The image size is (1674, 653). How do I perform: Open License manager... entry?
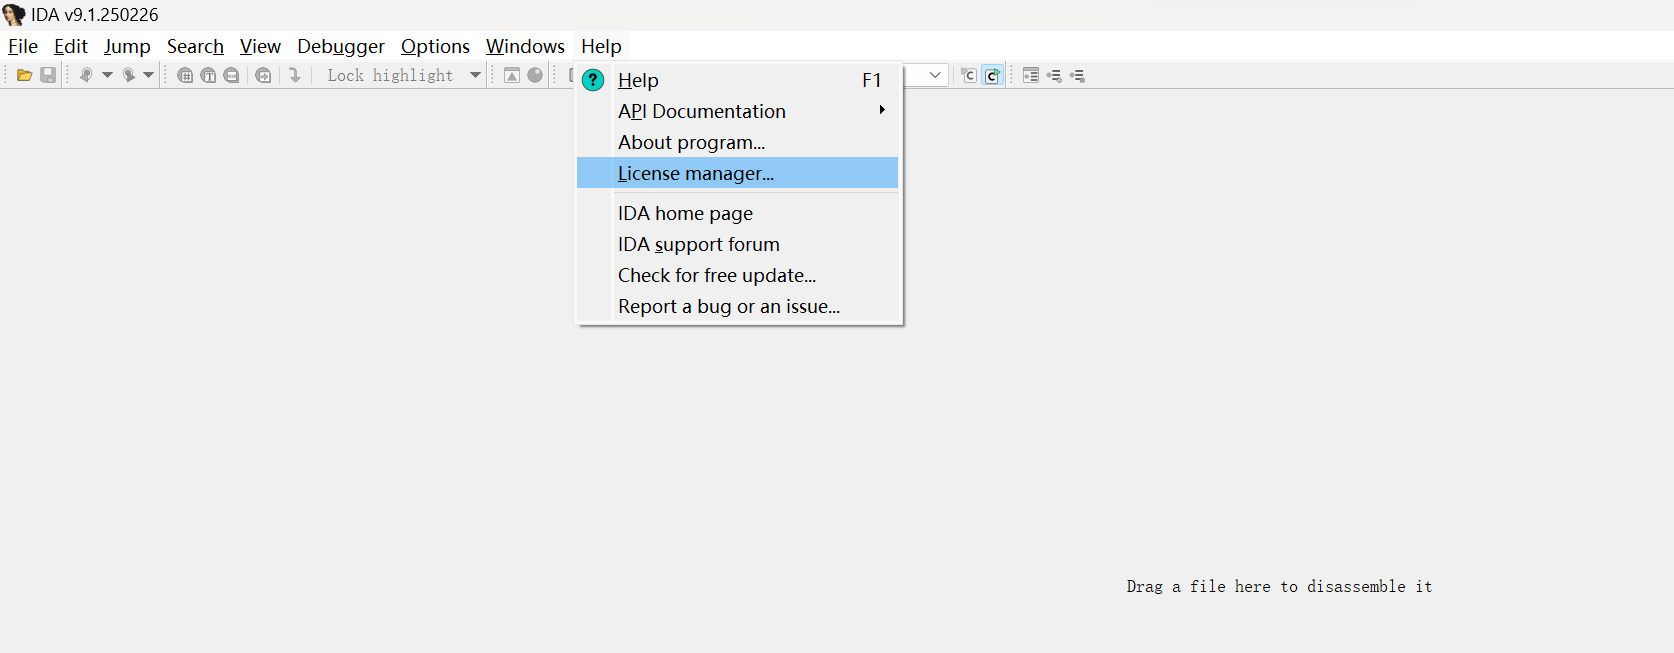pos(738,173)
